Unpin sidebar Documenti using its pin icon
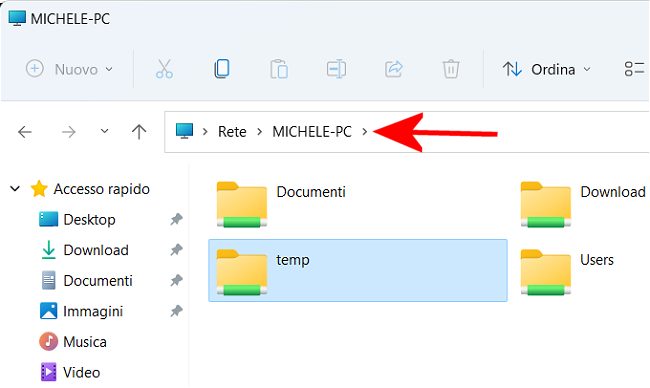Screen dimensions: 650x388 click(x=177, y=281)
